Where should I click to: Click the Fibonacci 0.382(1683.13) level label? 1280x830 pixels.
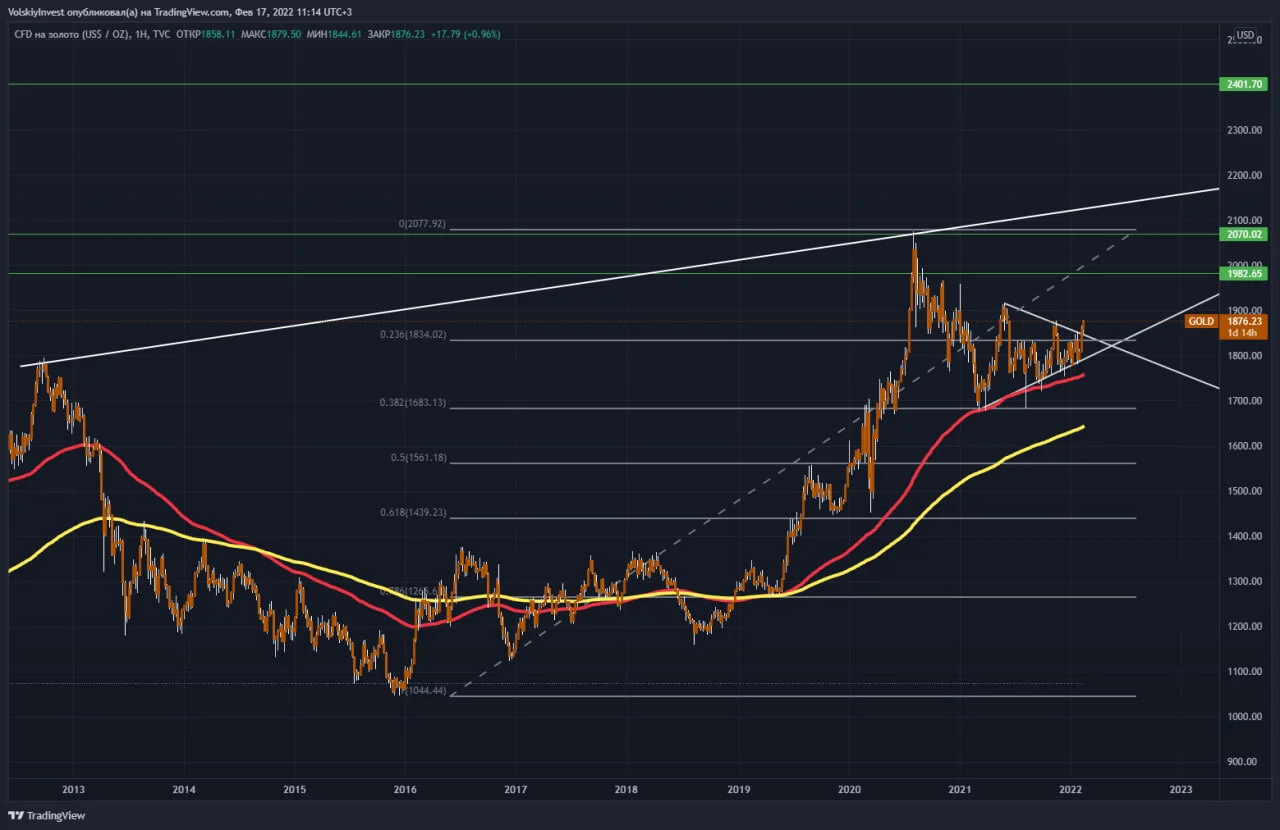pos(413,403)
